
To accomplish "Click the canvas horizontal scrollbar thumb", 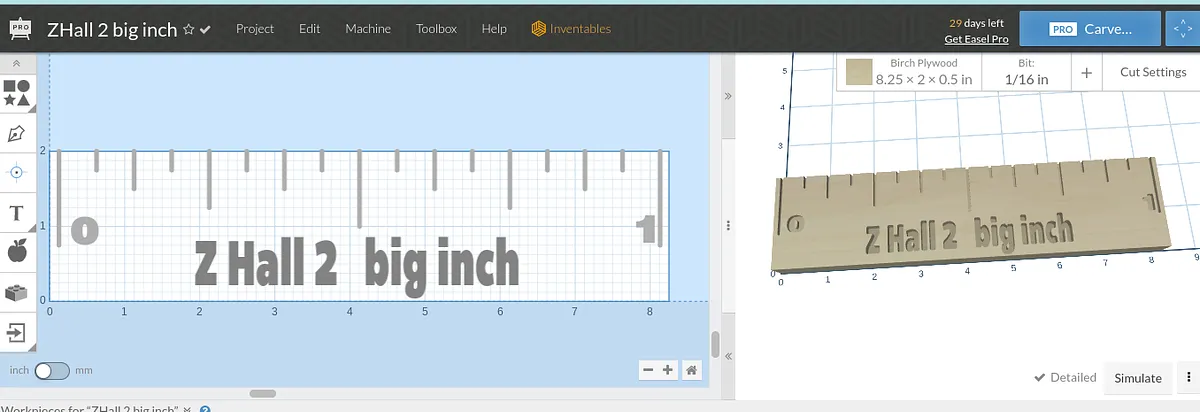I will 262,394.
